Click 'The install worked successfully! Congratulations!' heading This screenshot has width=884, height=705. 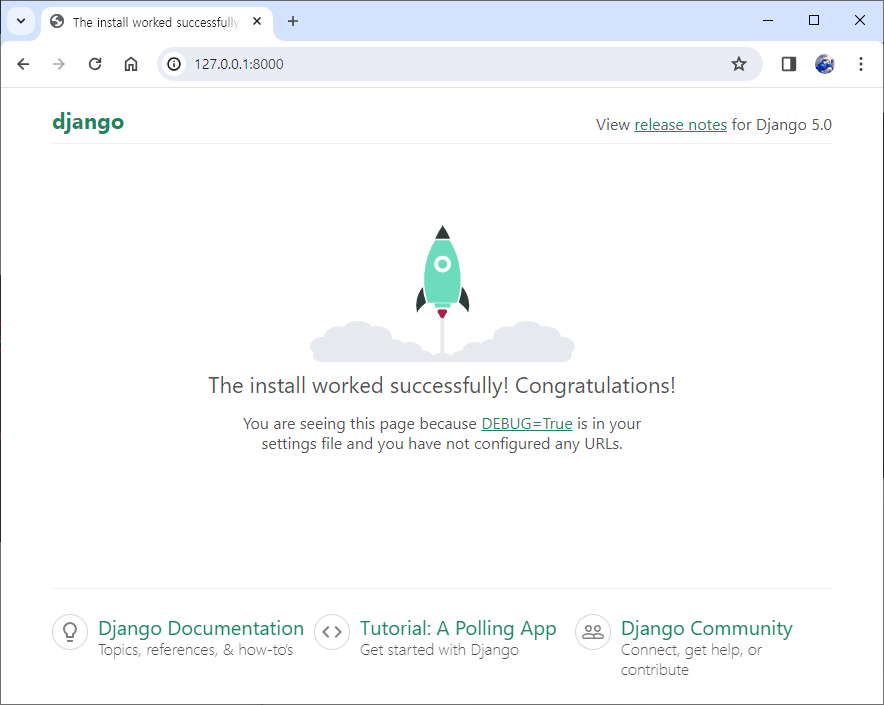point(442,386)
